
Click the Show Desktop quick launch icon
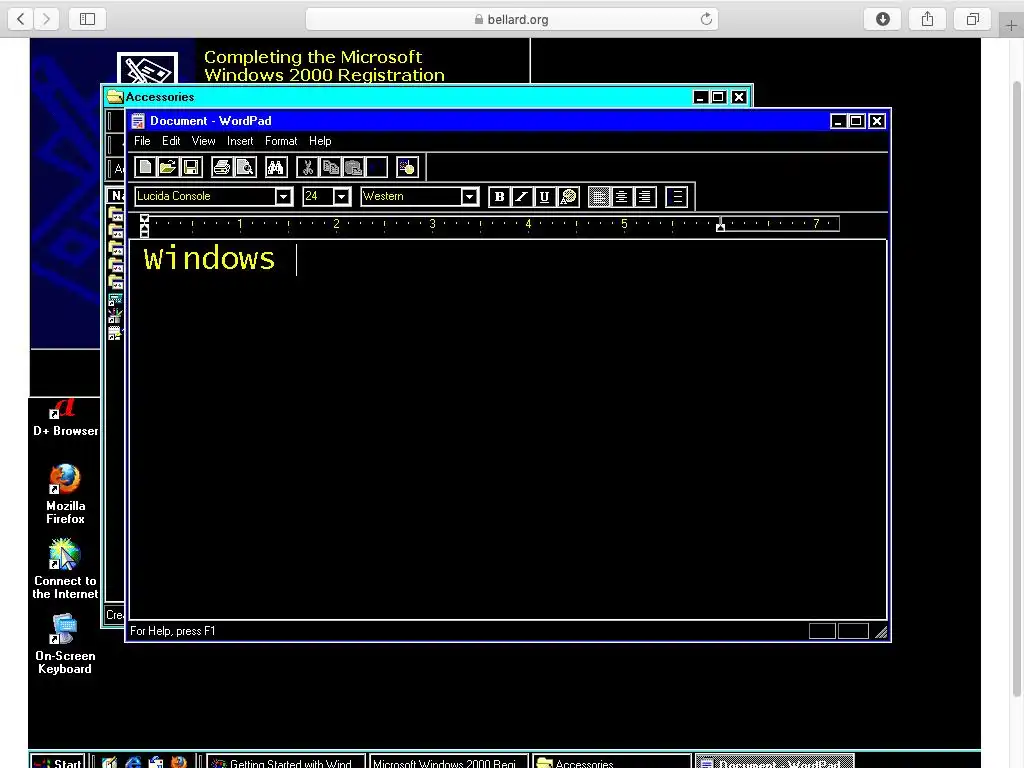pos(110,762)
